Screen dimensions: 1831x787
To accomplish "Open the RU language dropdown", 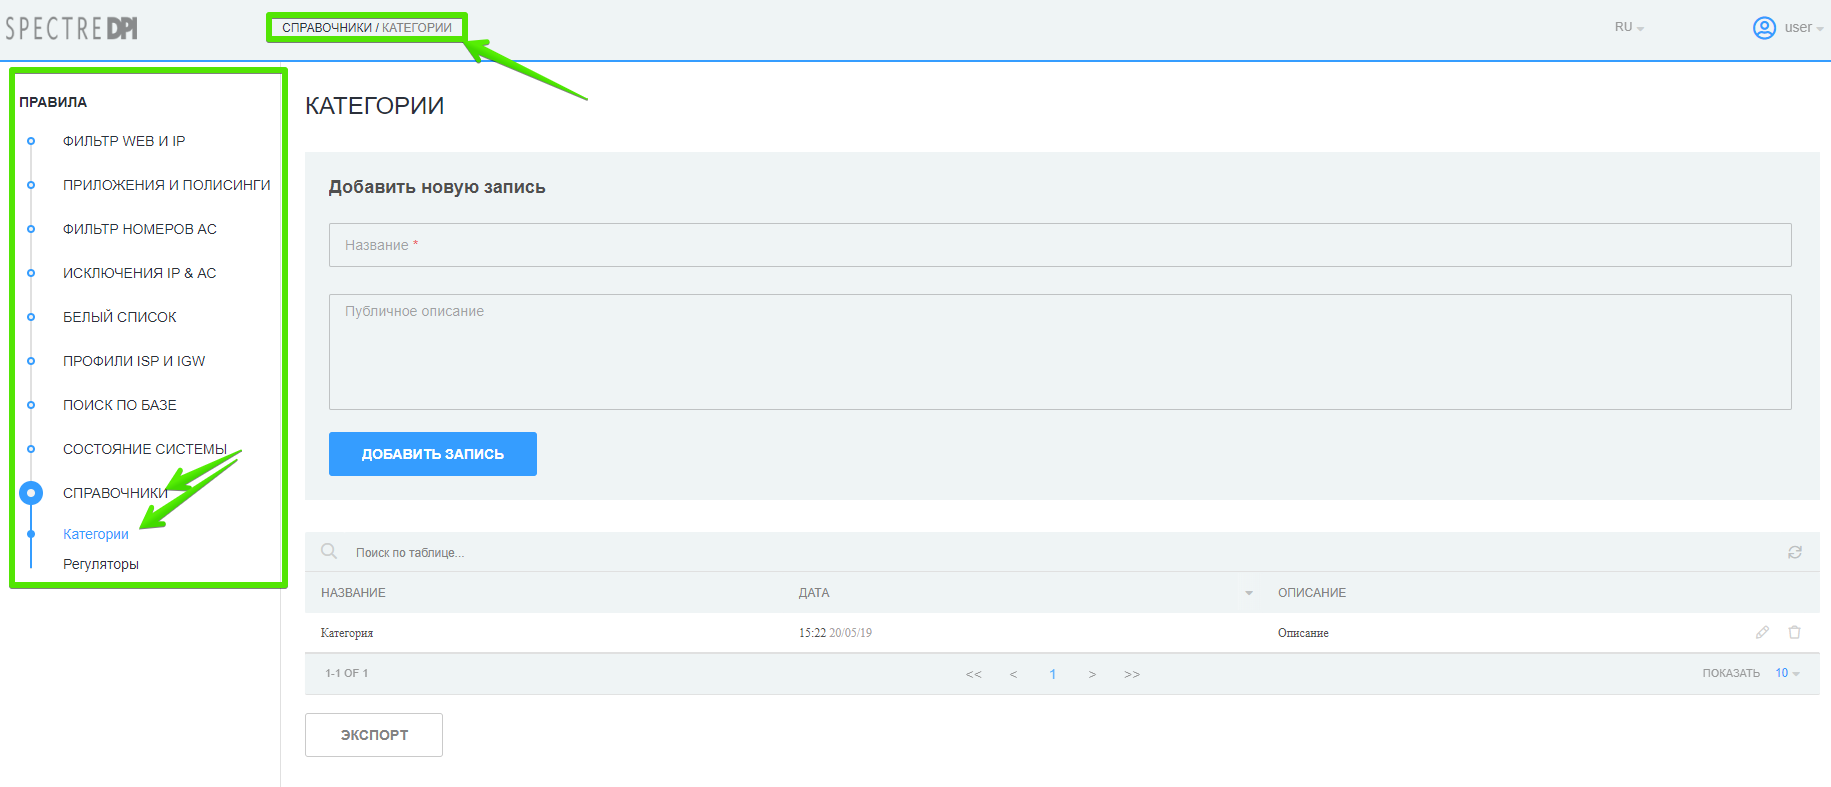I will [x=1628, y=28].
